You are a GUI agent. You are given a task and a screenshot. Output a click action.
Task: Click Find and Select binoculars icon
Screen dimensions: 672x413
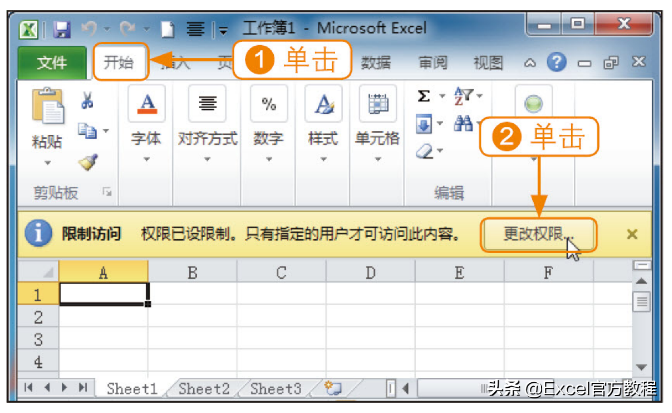coord(464,123)
